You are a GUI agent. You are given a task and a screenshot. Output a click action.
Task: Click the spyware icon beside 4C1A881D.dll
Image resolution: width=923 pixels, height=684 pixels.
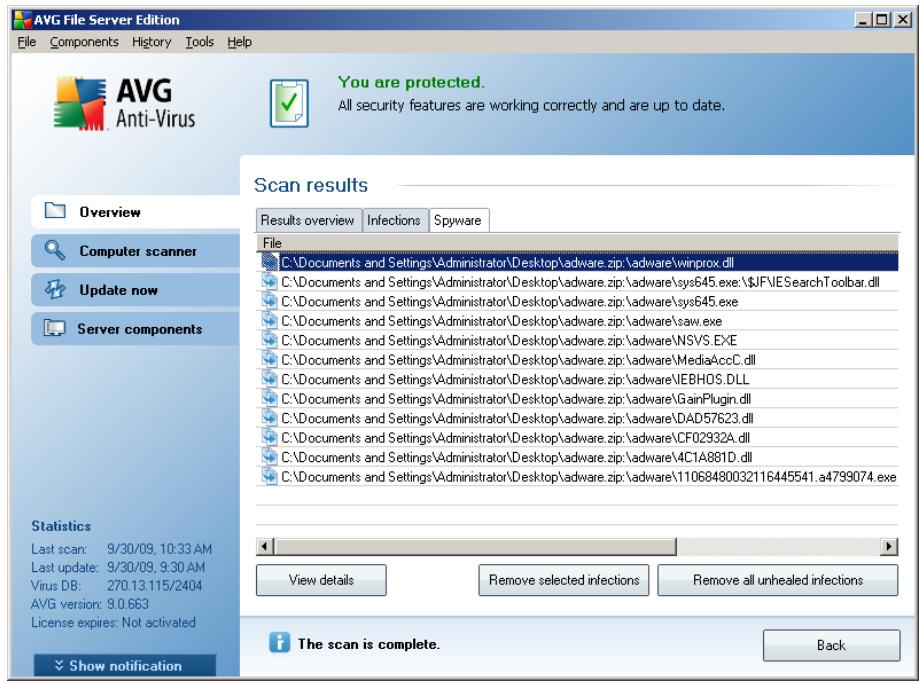click(x=269, y=456)
